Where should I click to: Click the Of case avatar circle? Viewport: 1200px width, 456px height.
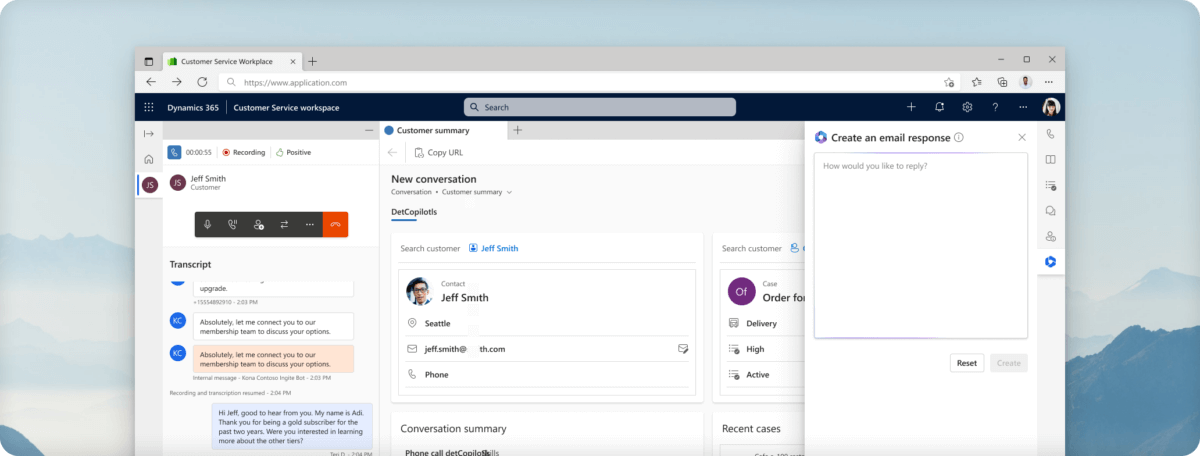click(x=741, y=291)
